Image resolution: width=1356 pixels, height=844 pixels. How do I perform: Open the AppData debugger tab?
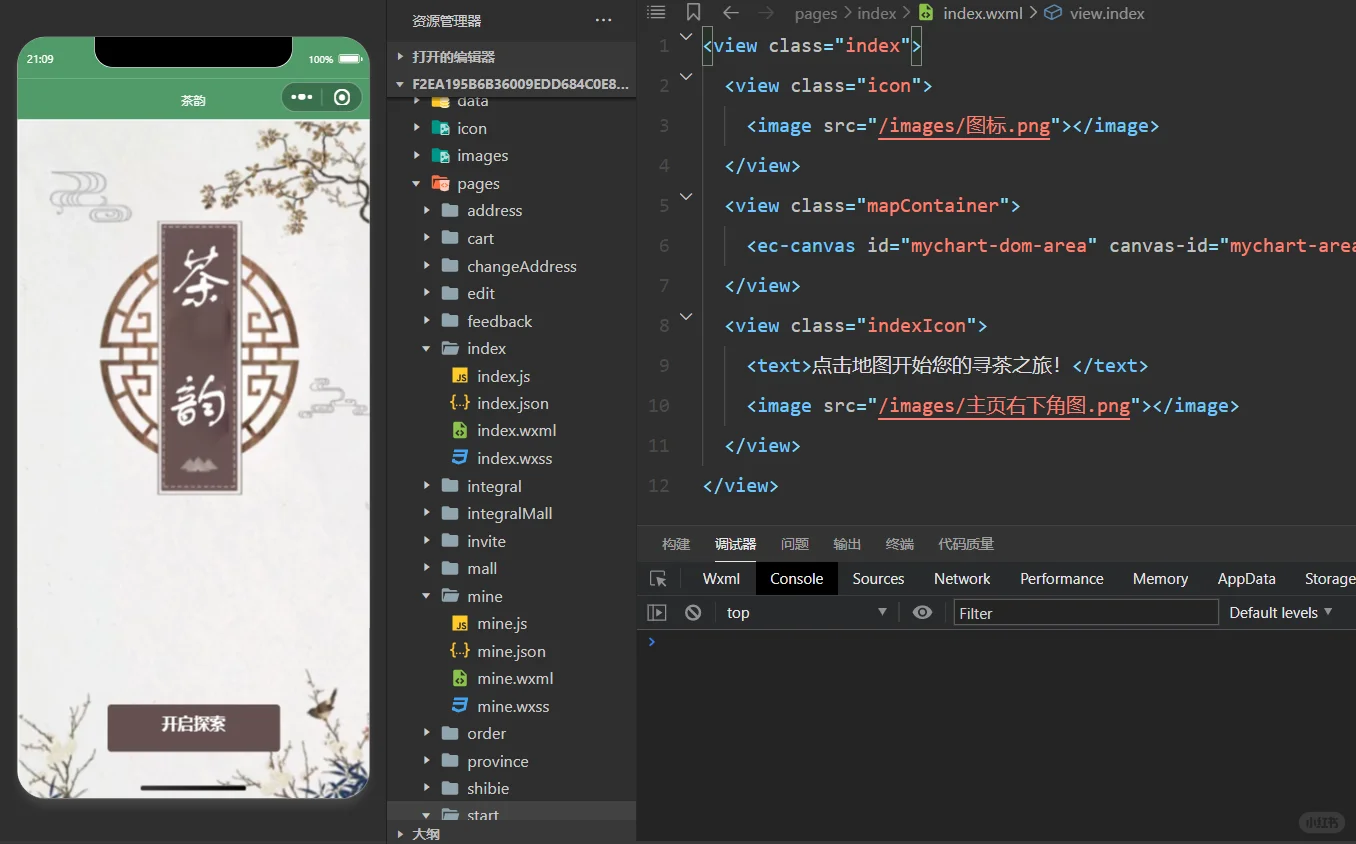tap(1246, 579)
